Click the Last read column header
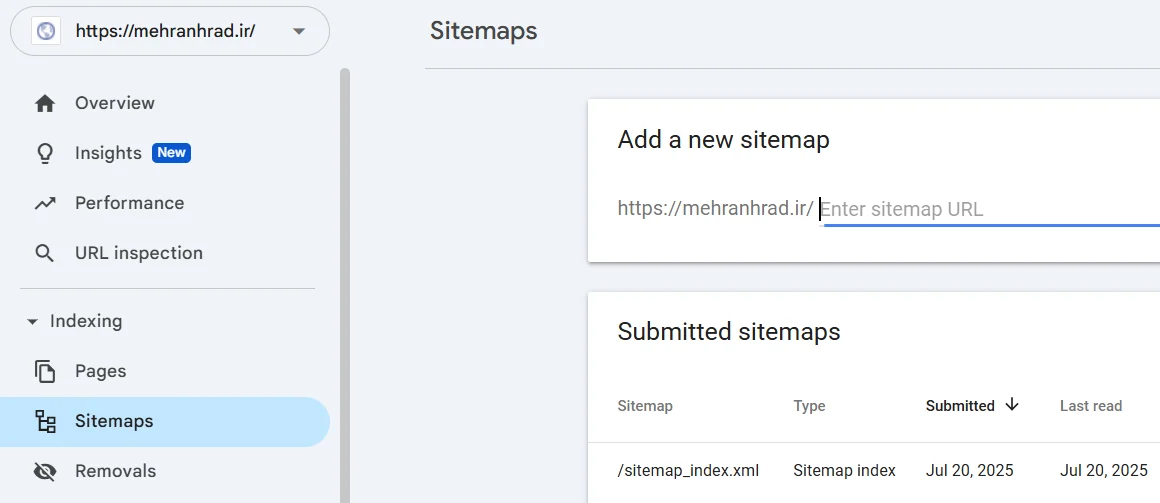The width and height of the screenshot is (1160, 503). [x=1090, y=406]
